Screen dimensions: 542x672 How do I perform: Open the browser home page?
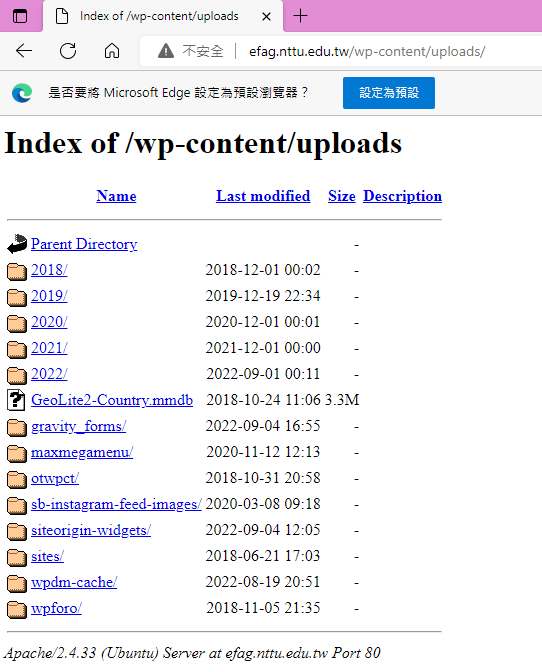point(112,51)
